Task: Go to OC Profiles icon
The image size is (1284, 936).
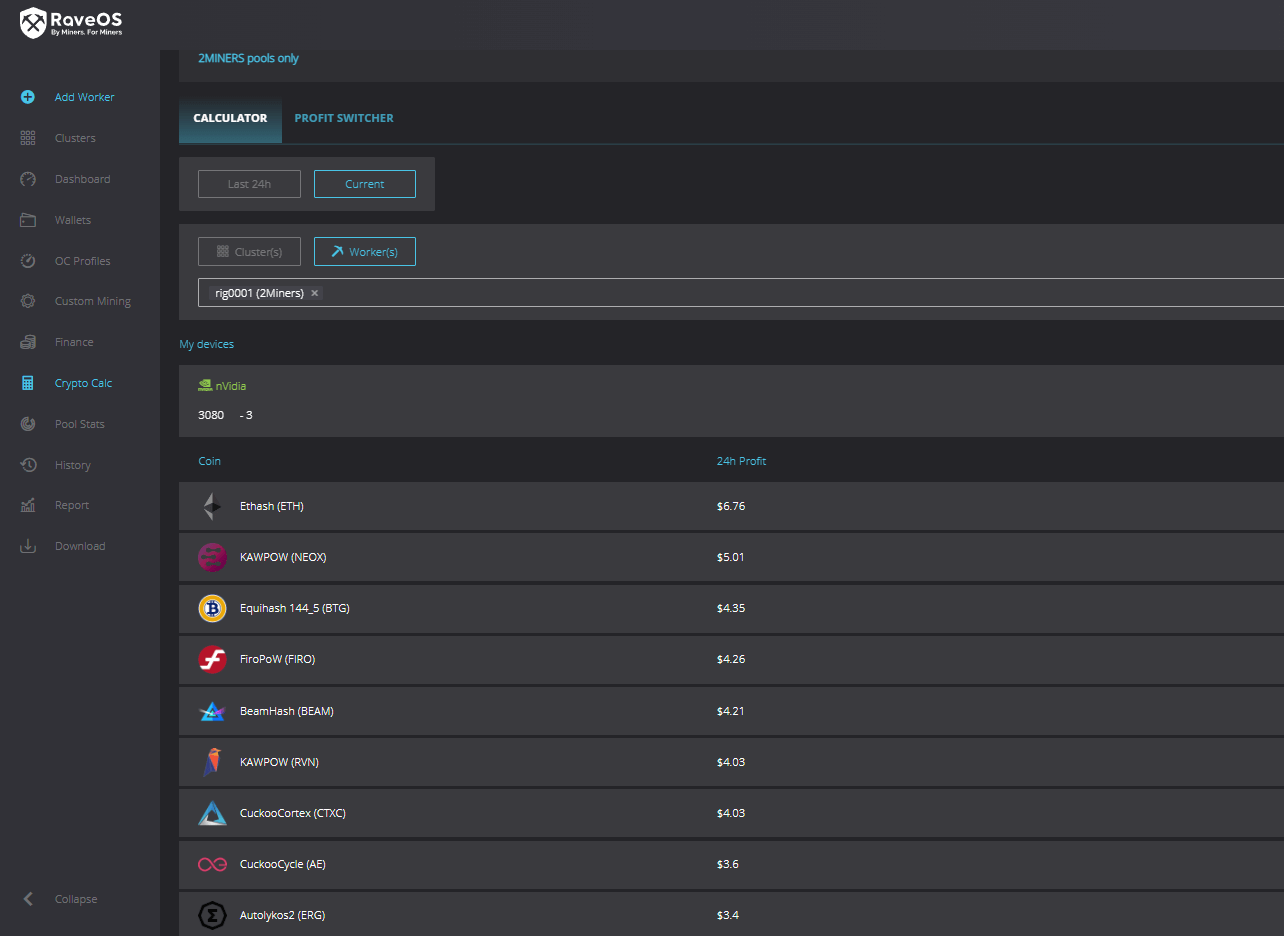Action: coord(28,261)
